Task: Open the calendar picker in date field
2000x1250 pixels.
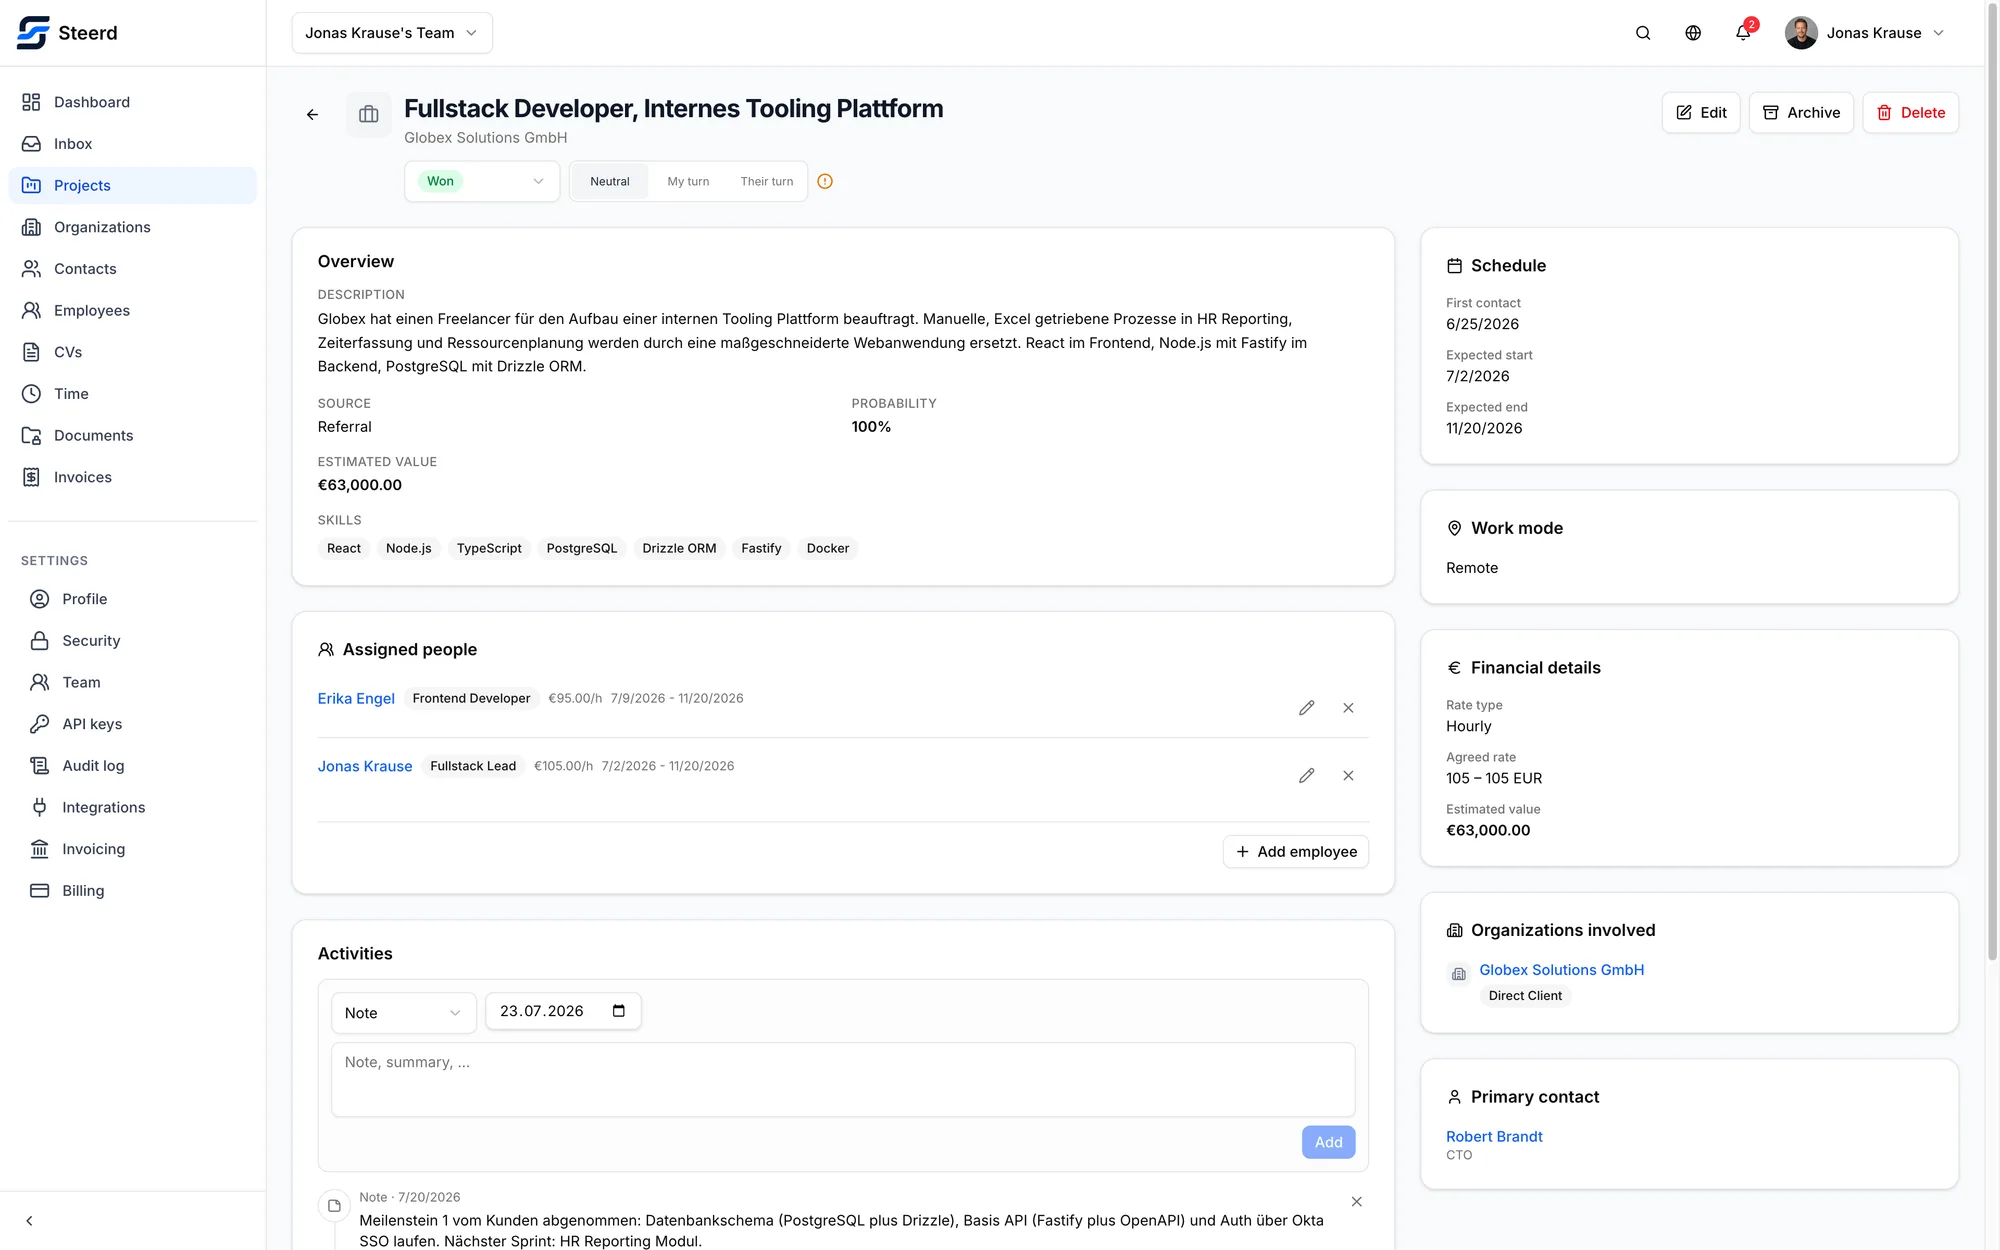Action: click(619, 1011)
